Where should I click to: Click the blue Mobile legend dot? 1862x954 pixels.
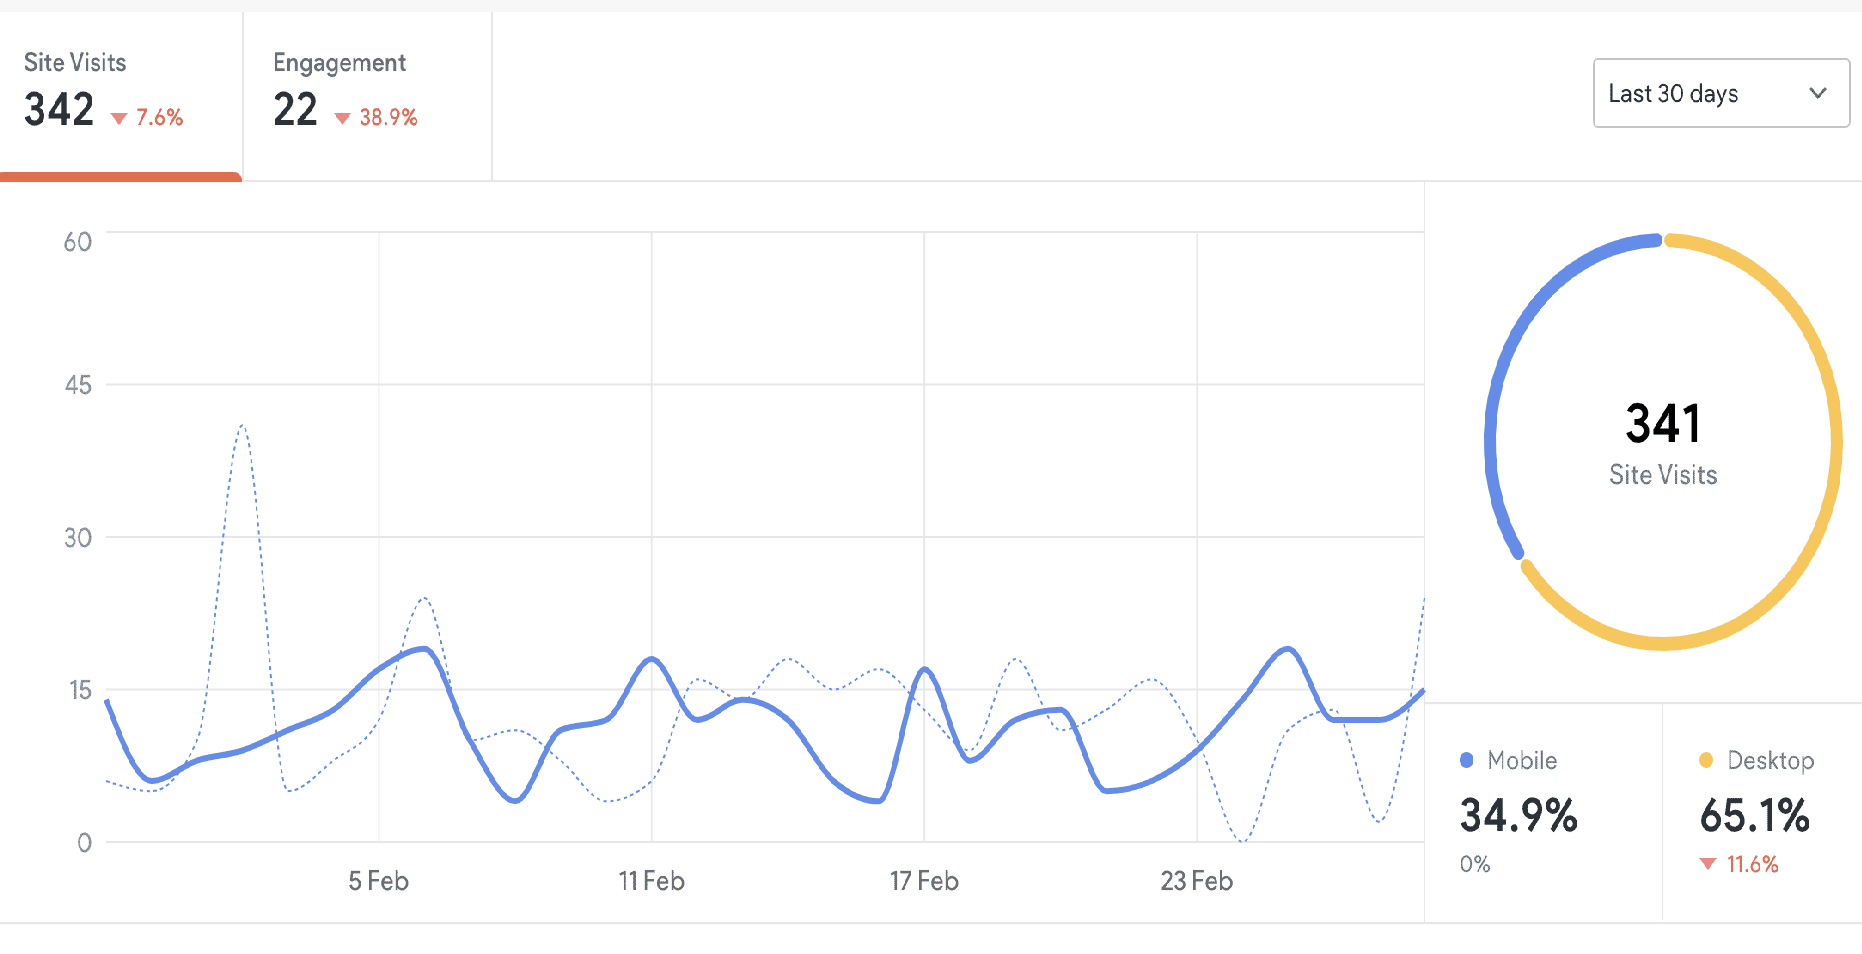(x=1467, y=760)
